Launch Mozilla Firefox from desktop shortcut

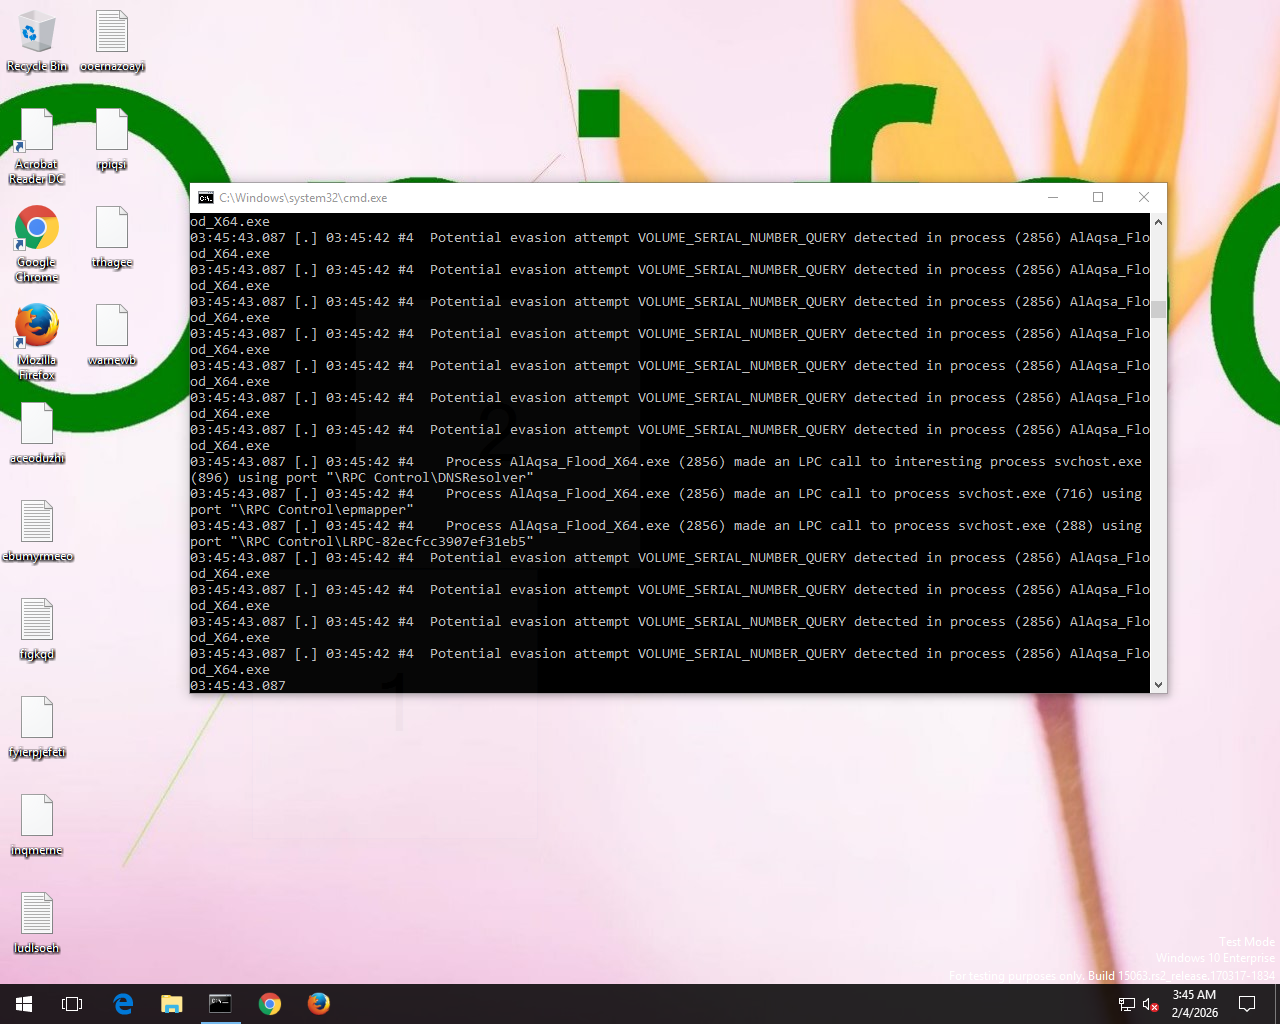[37, 327]
